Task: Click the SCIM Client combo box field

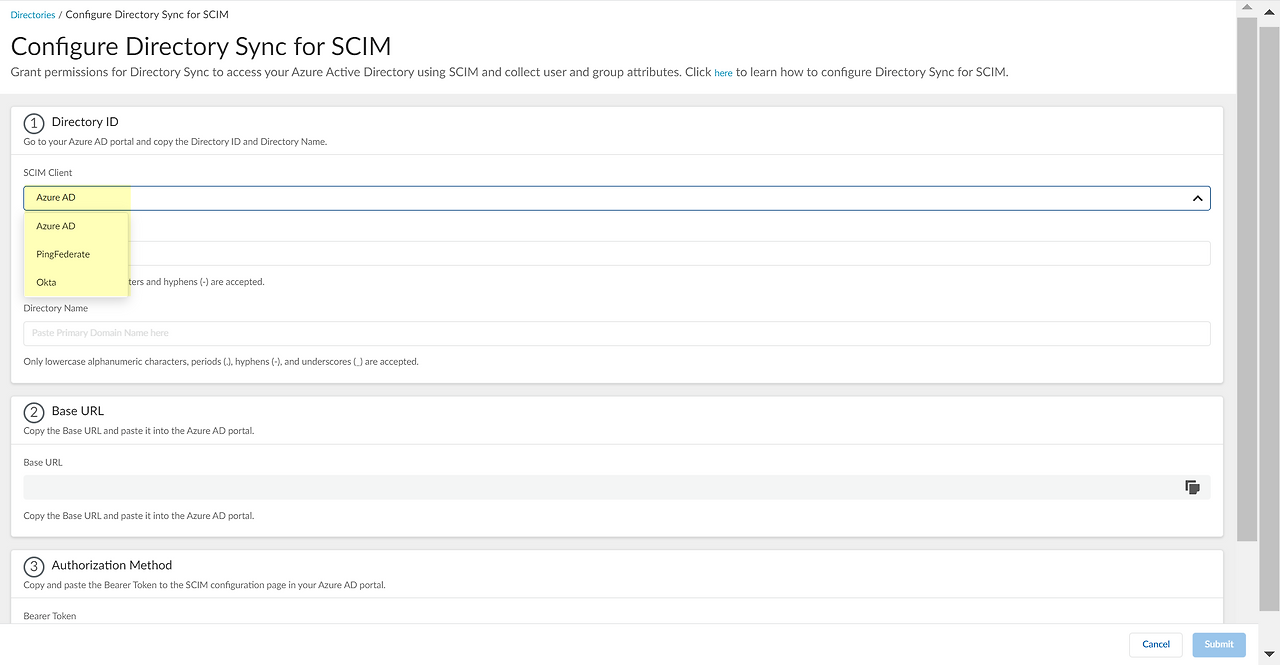Action: point(617,198)
